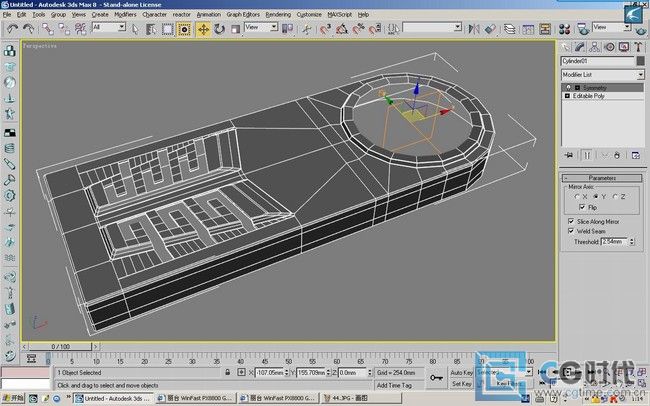
Task: Toggle the Angle Snap icon
Action: 342,29
